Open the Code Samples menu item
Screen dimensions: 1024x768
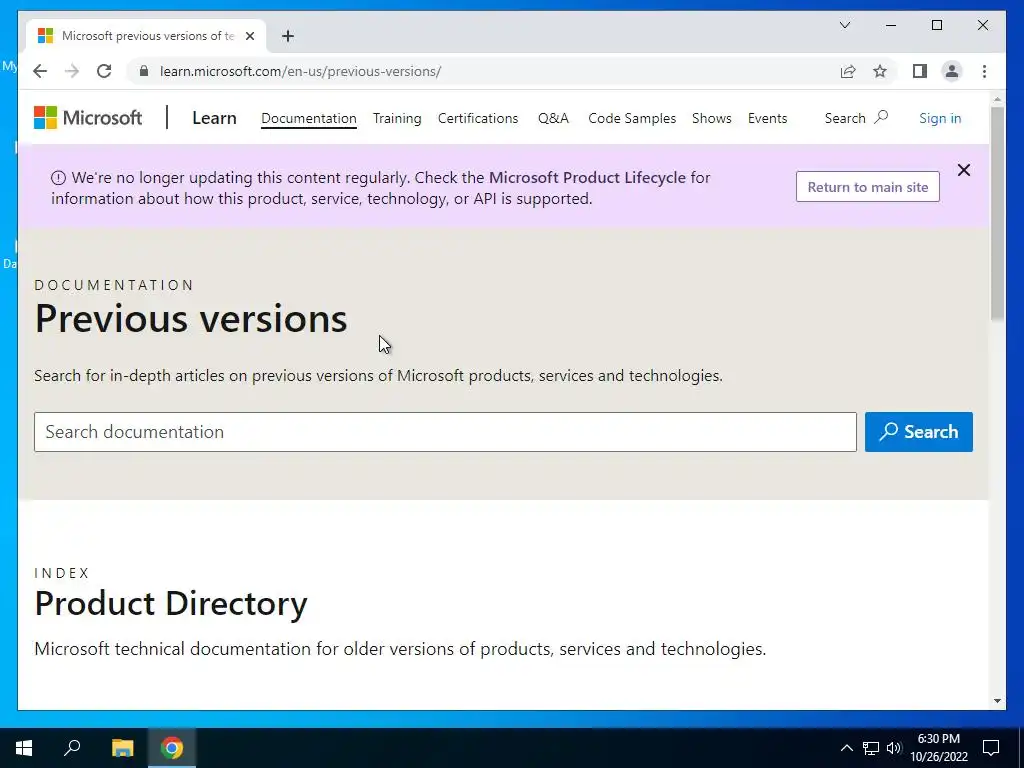tap(632, 118)
